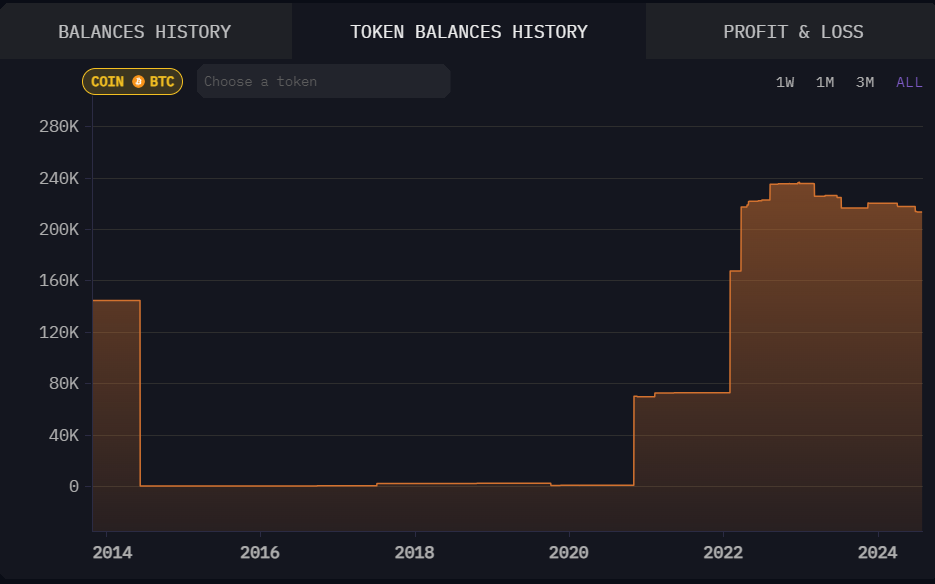Click the 280K y-axis label
This screenshot has width=935, height=584.
(59, 126)
